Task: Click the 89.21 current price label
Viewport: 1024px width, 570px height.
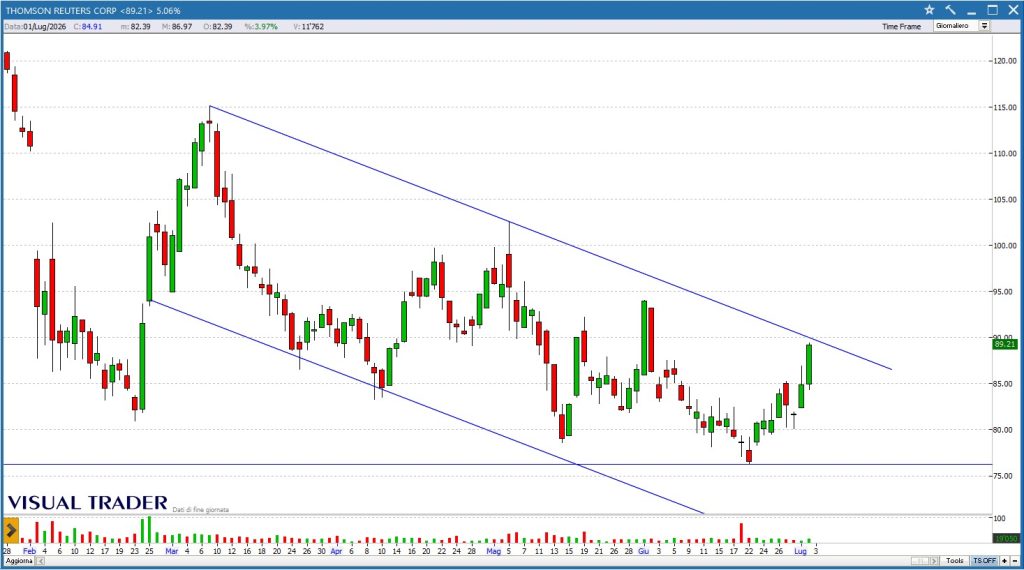Action: 1004,344
